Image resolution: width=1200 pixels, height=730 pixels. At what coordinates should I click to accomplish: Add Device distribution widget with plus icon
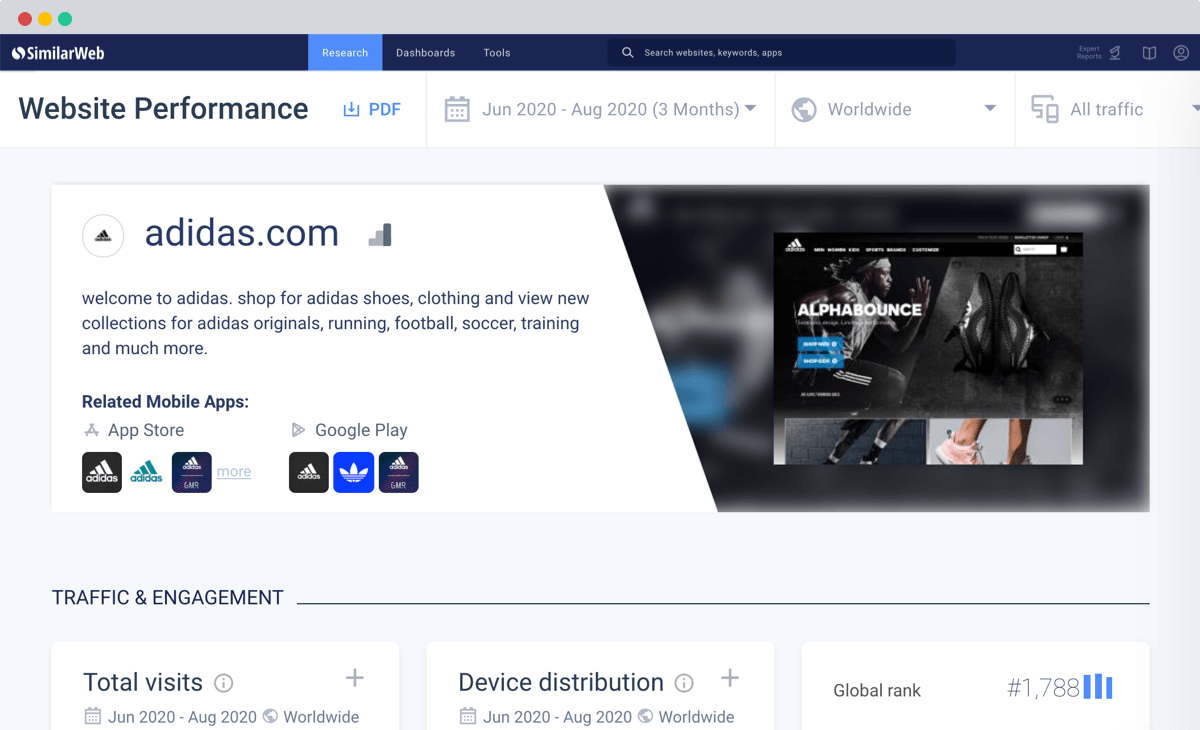[730, 678]
